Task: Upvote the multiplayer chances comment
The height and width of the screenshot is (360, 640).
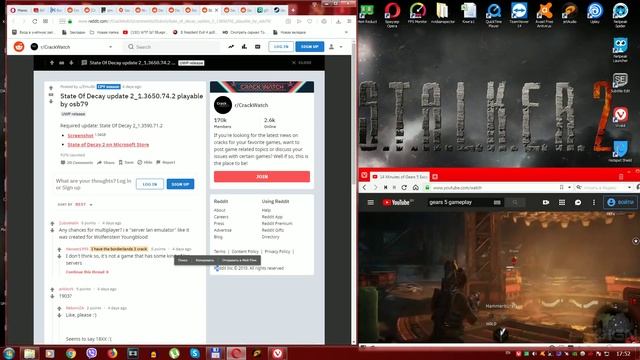Action: coord(52,223)
